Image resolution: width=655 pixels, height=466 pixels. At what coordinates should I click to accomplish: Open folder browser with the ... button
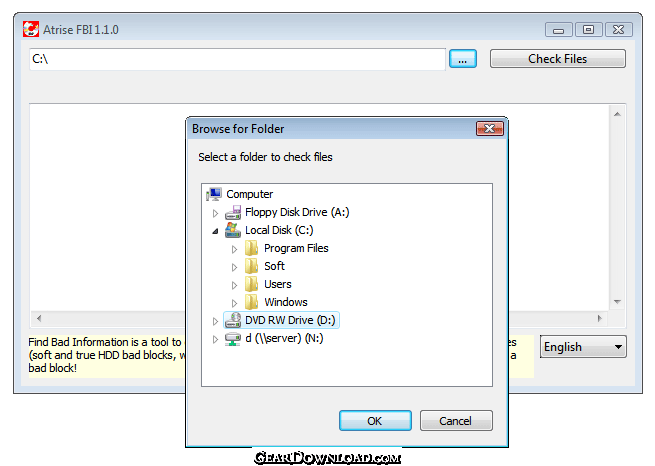(463, 58)
